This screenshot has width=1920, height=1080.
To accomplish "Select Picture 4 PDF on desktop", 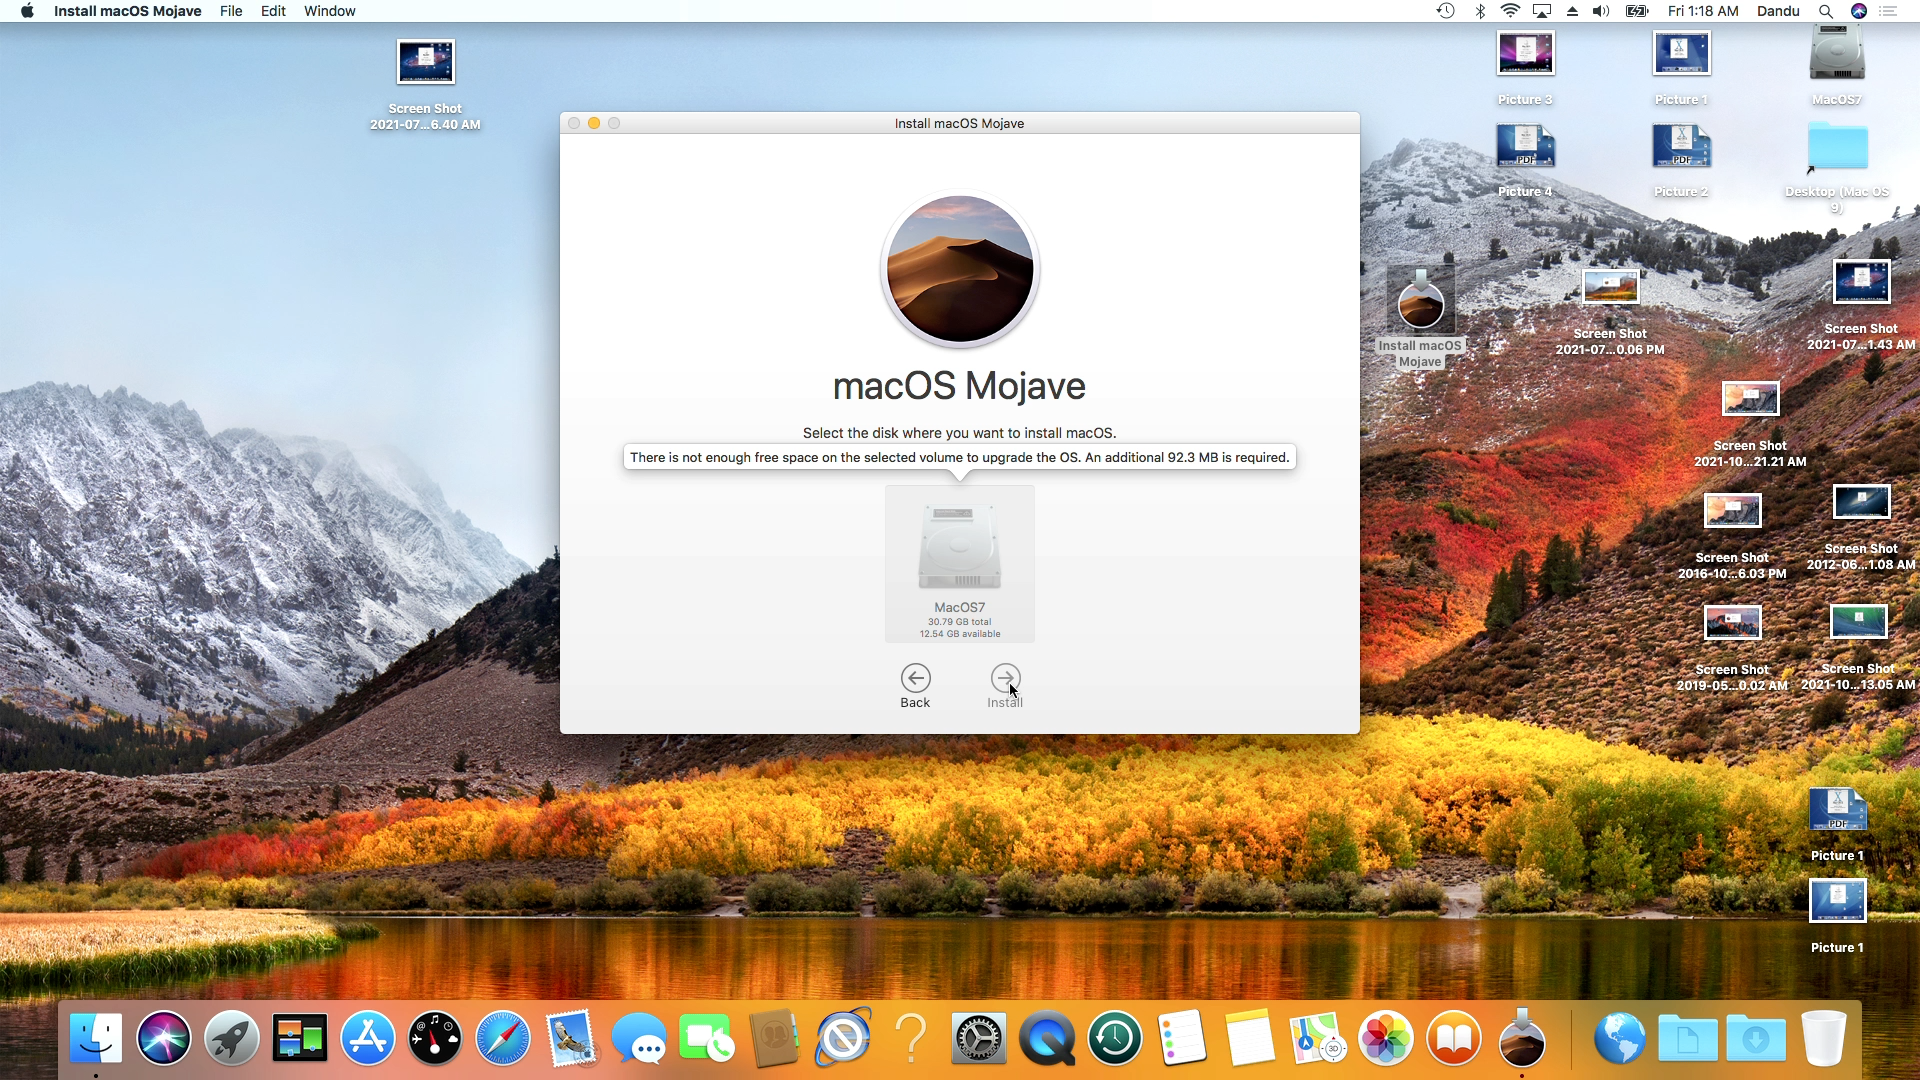I will (x=1526, y=147).
